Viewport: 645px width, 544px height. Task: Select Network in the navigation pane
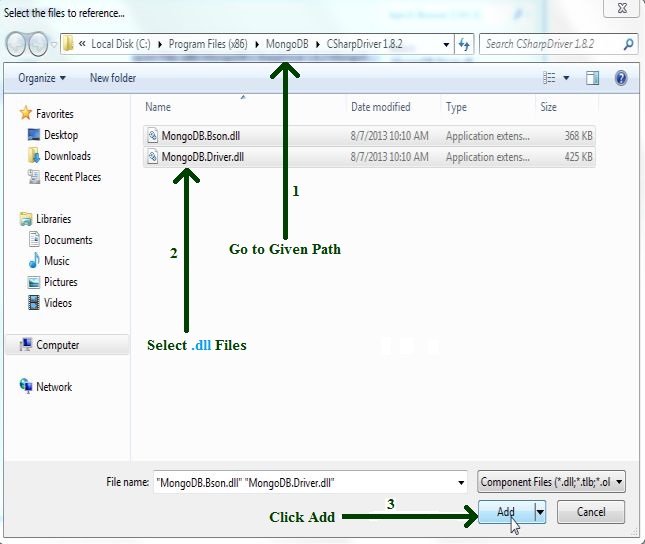tap(54, 387)
